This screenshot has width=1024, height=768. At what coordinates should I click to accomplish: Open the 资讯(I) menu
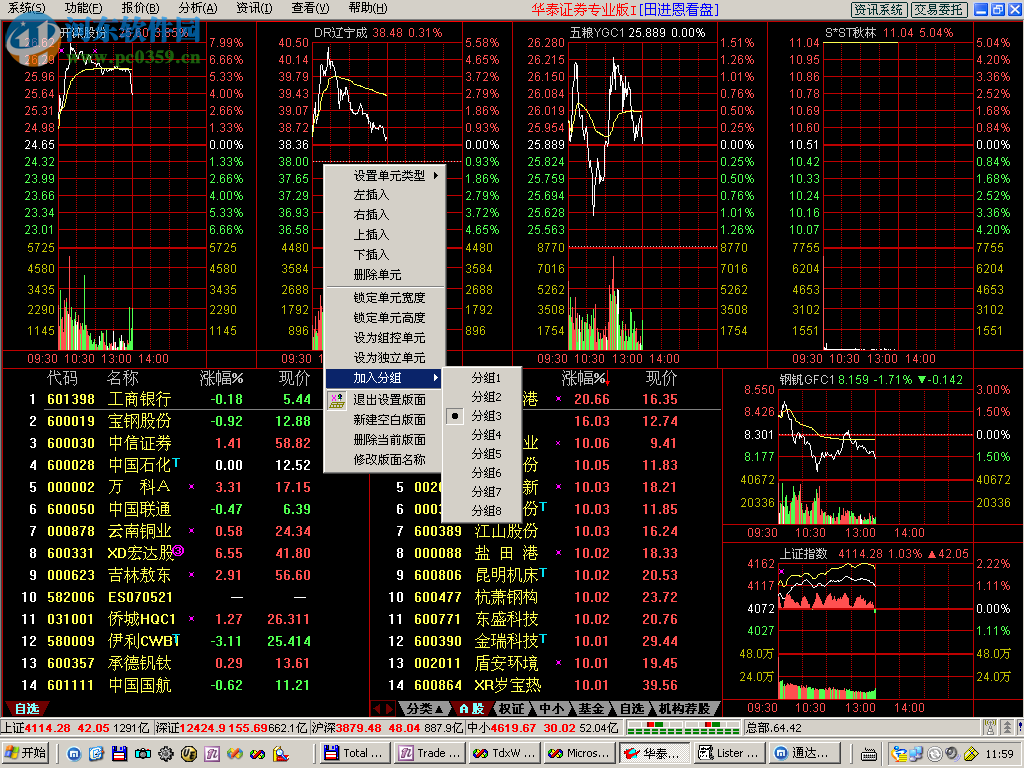254,8
